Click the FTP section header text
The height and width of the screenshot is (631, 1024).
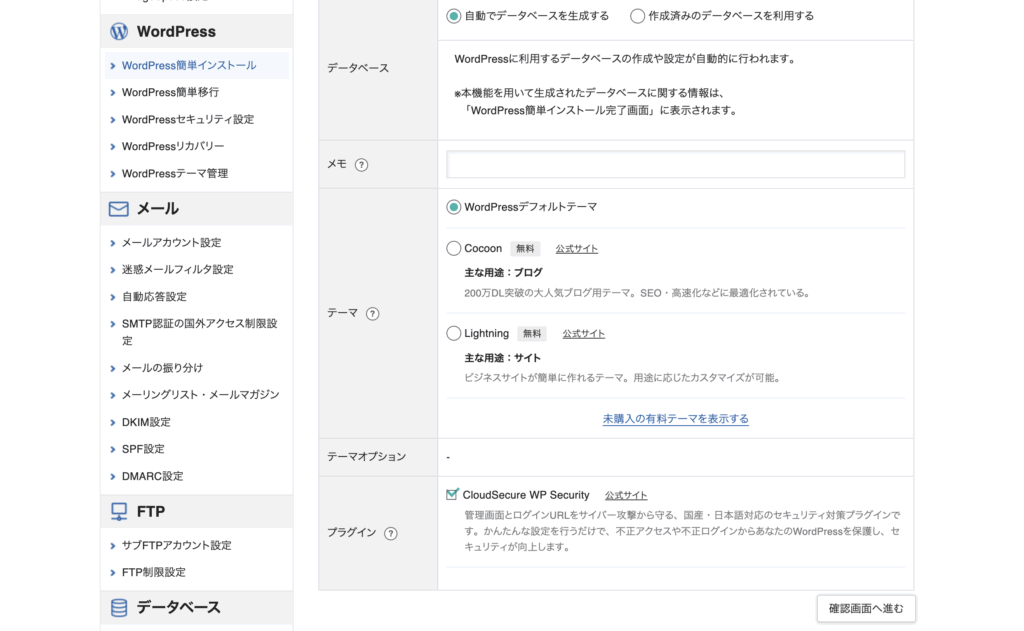151,511
